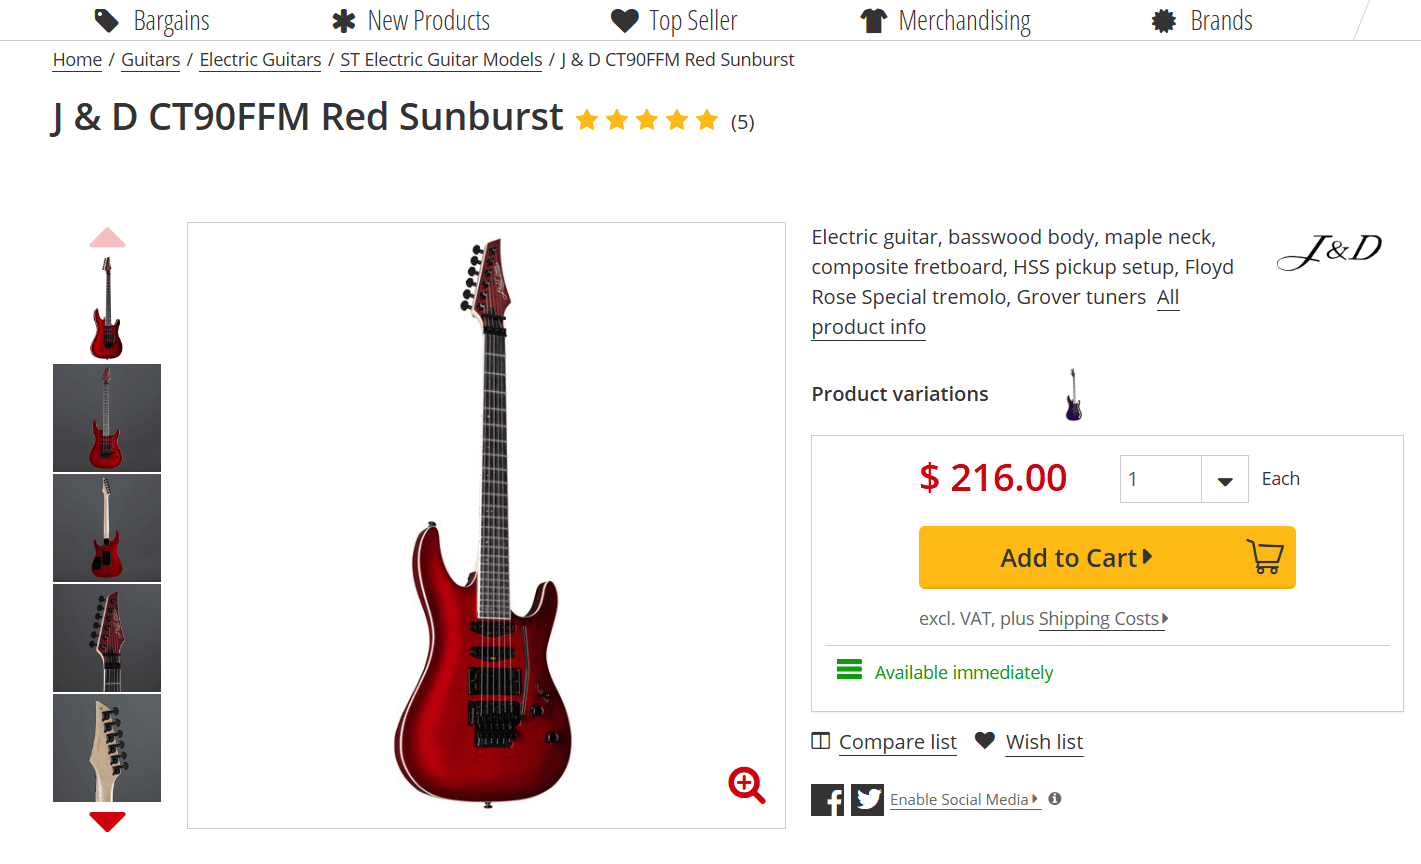
Task: Open the quantity dropdown
Action: [1224, 478]
